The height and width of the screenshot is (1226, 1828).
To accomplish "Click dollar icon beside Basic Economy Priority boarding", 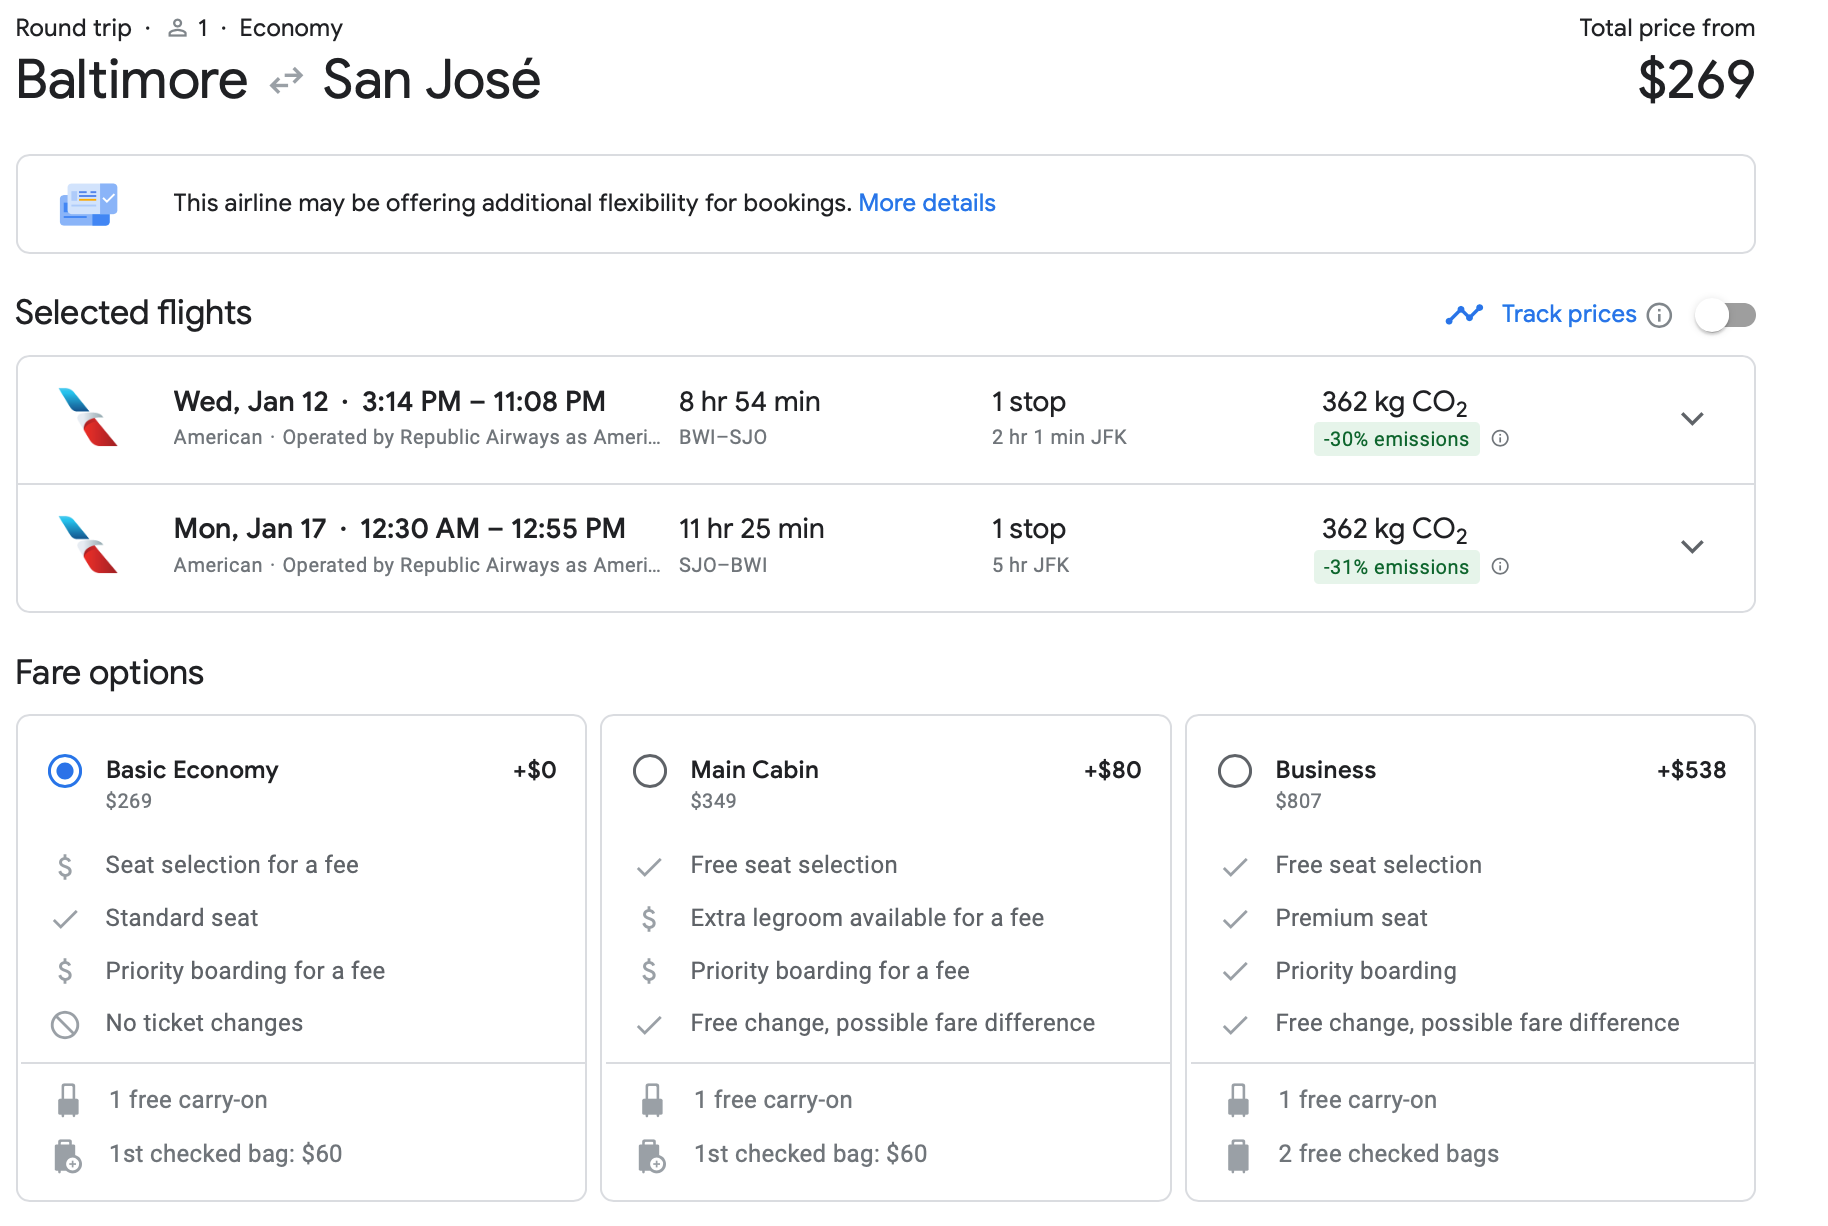I will 65,971.
